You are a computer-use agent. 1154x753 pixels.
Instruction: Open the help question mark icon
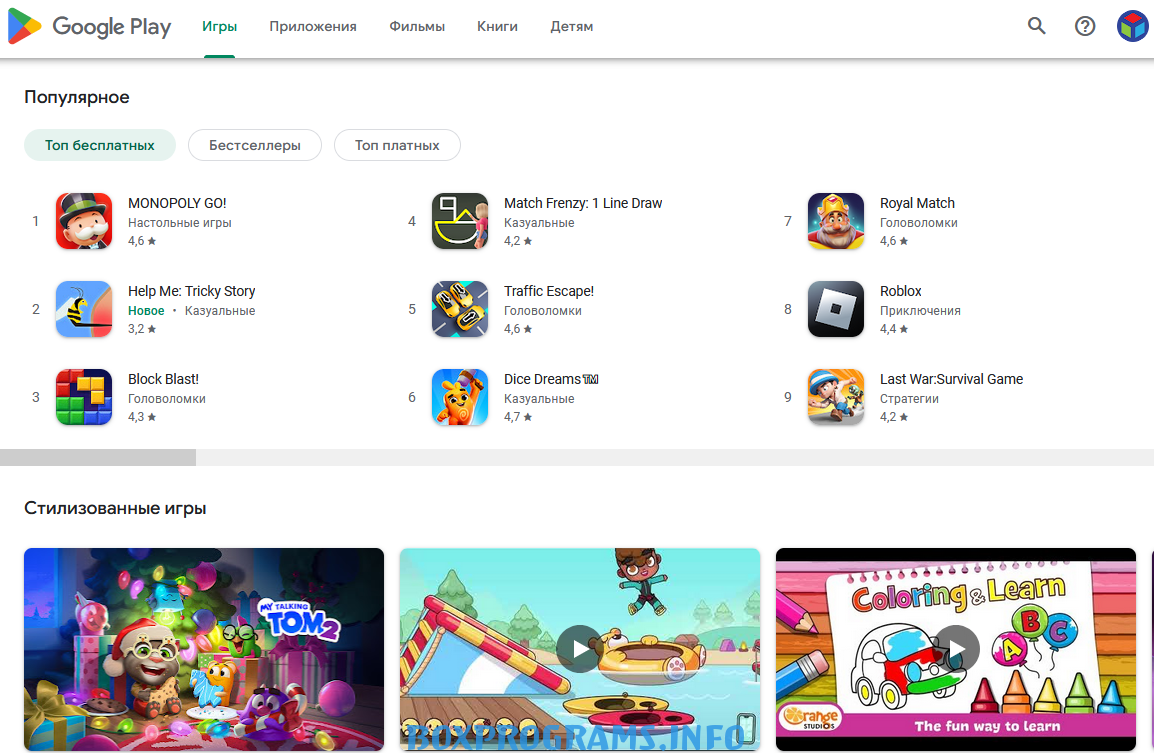pyautogui.click(x=1085, y=26)
